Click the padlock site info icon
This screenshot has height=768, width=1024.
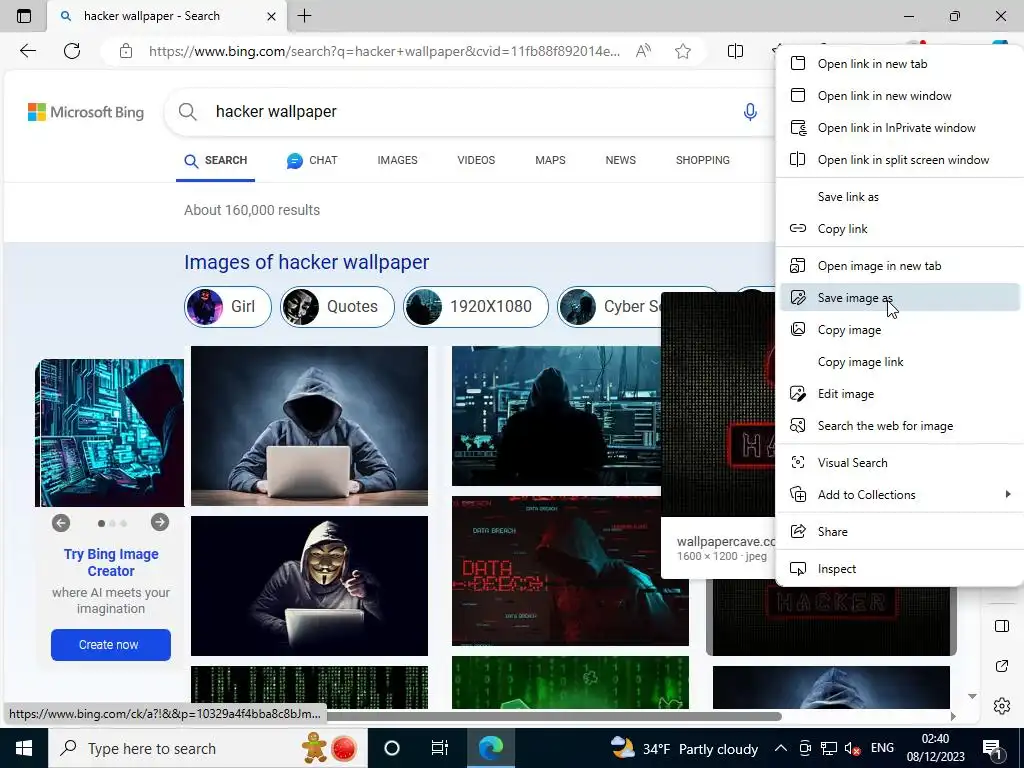tap(126, 51)
